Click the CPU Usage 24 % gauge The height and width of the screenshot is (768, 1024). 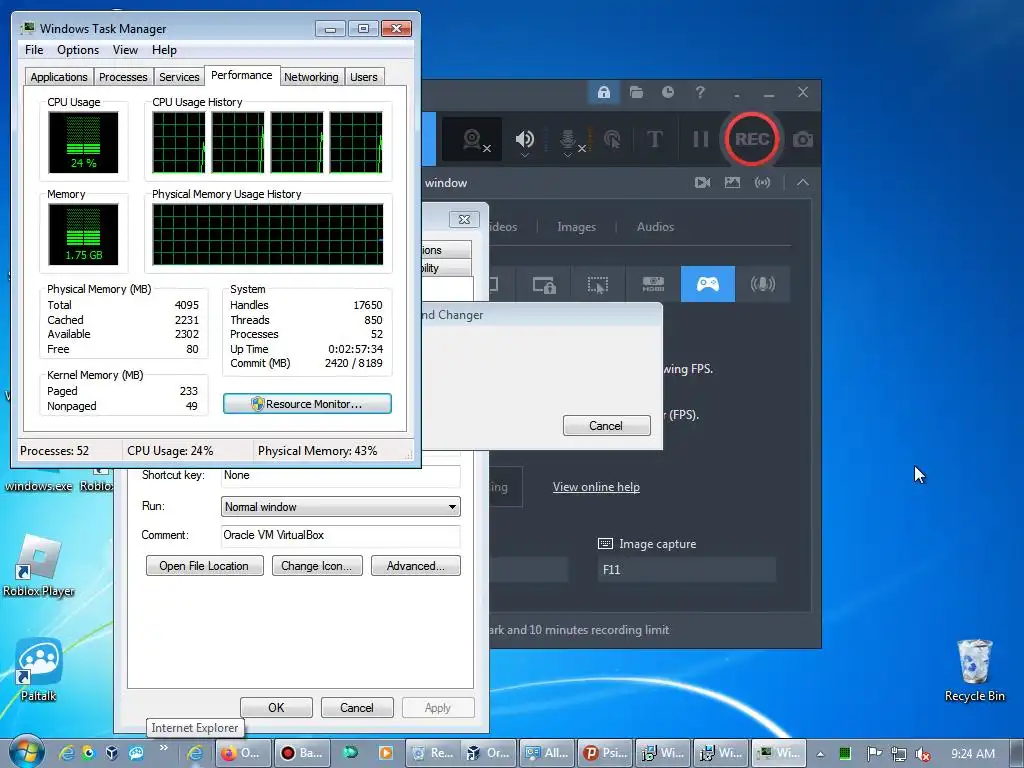tap(83, 142)
